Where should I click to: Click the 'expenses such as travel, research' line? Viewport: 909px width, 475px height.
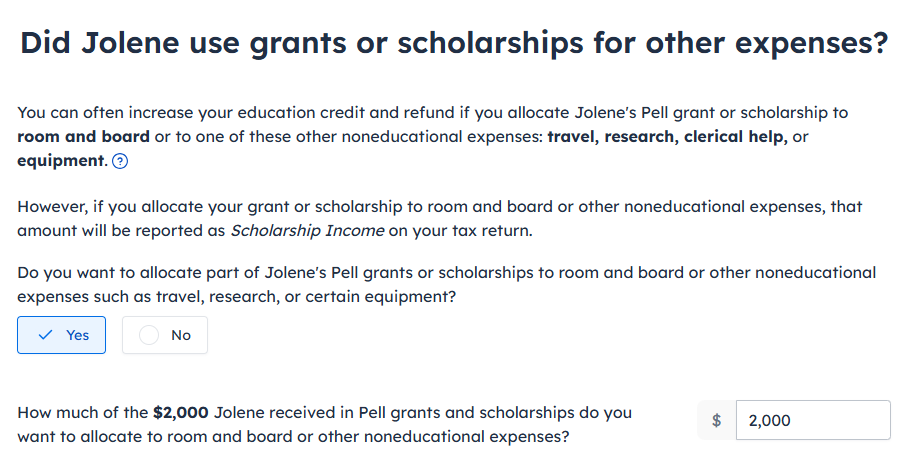tap(237, 297)
